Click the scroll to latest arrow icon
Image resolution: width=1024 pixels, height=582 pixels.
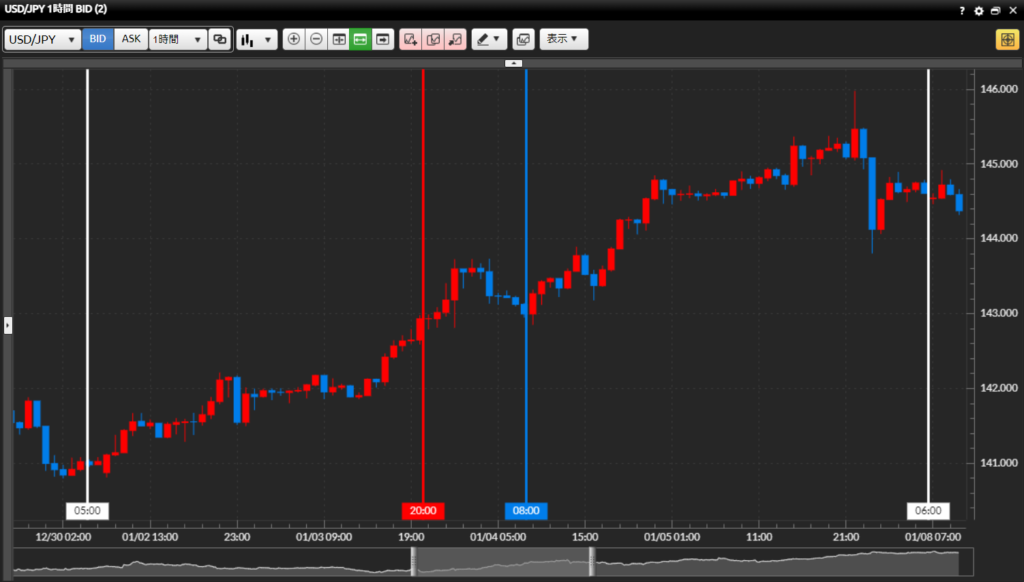(382, 39)
